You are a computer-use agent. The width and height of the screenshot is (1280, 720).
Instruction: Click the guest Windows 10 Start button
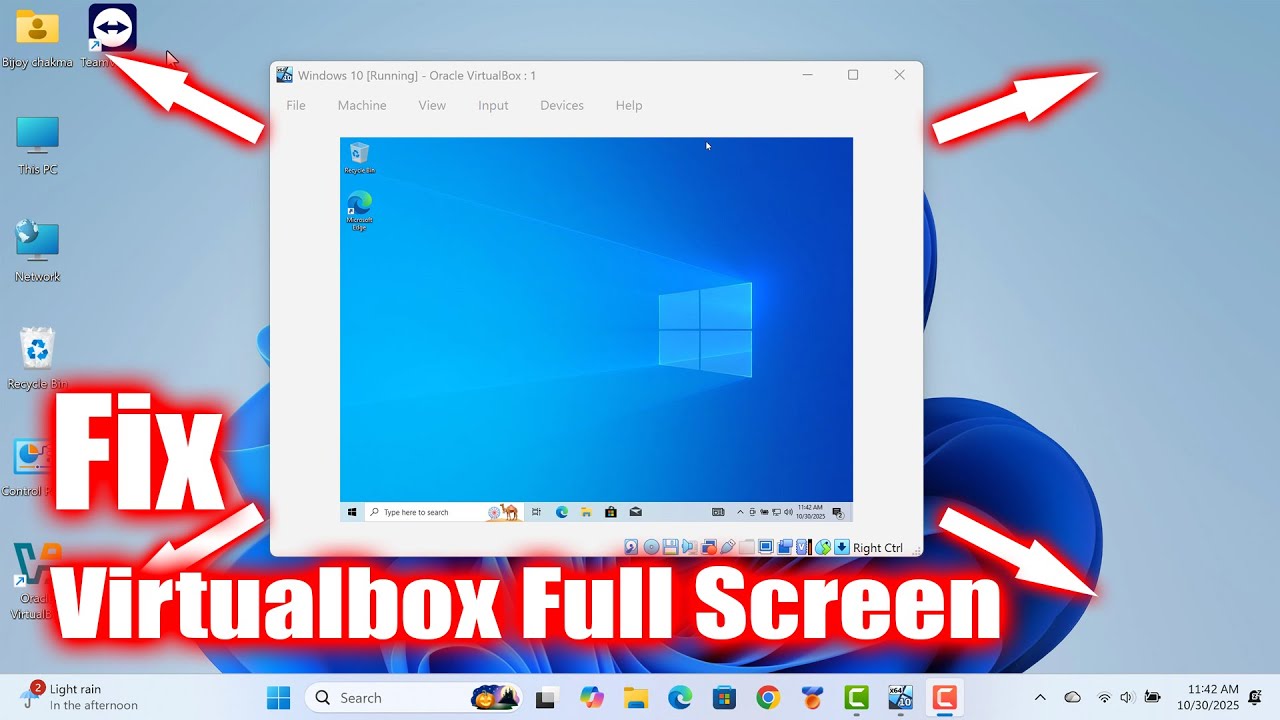352,512
